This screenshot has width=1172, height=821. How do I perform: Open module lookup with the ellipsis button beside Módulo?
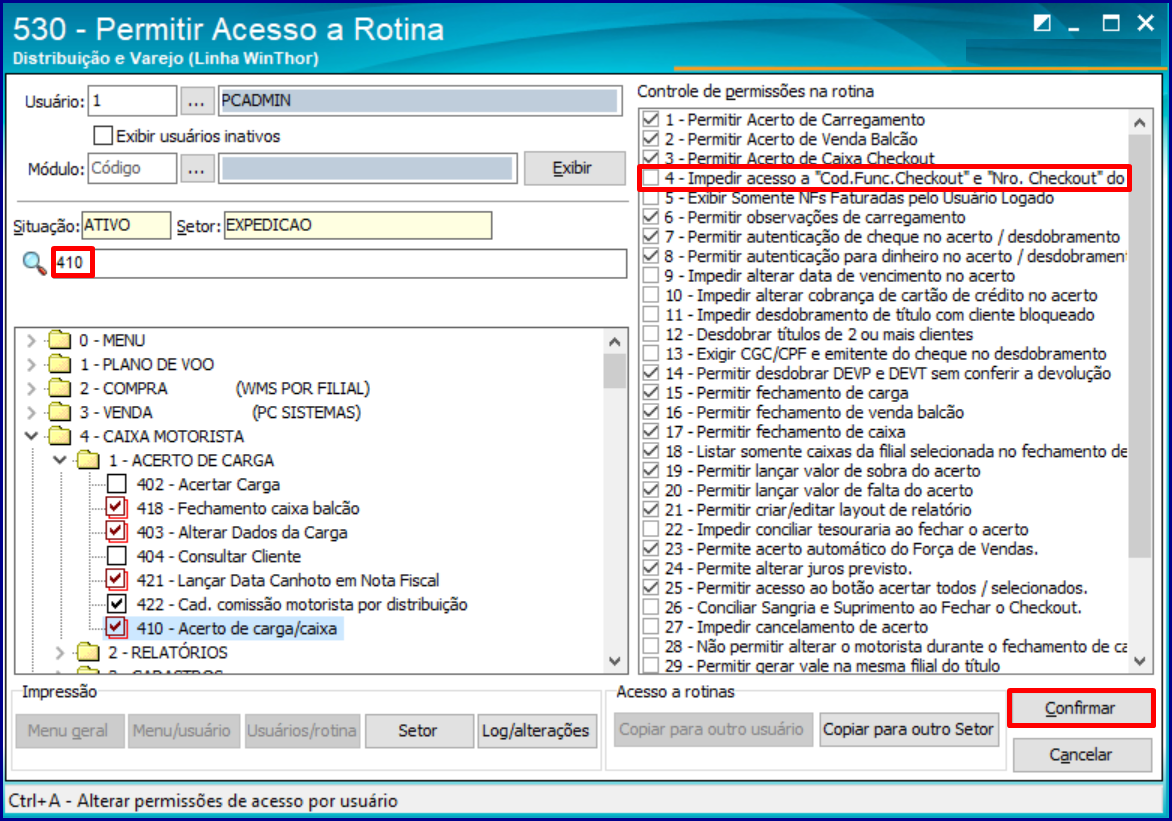coord(197,169)
